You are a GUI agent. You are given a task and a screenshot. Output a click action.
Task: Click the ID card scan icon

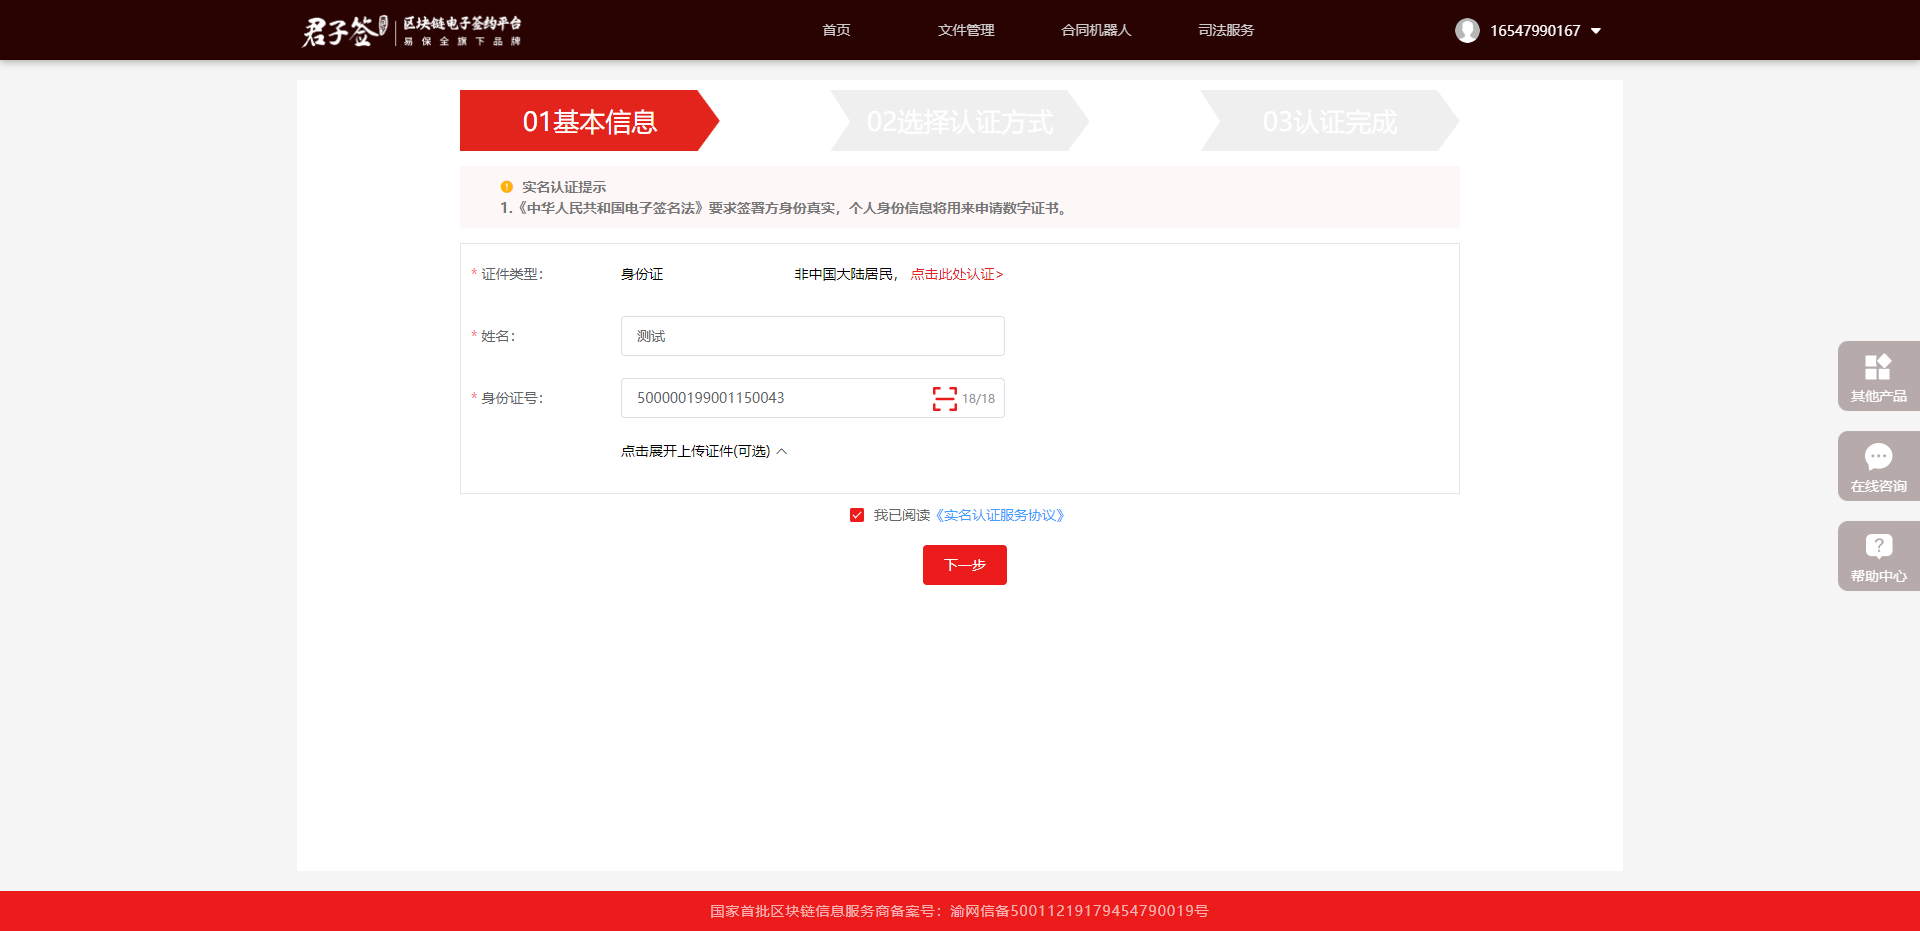tap(944, 398)
